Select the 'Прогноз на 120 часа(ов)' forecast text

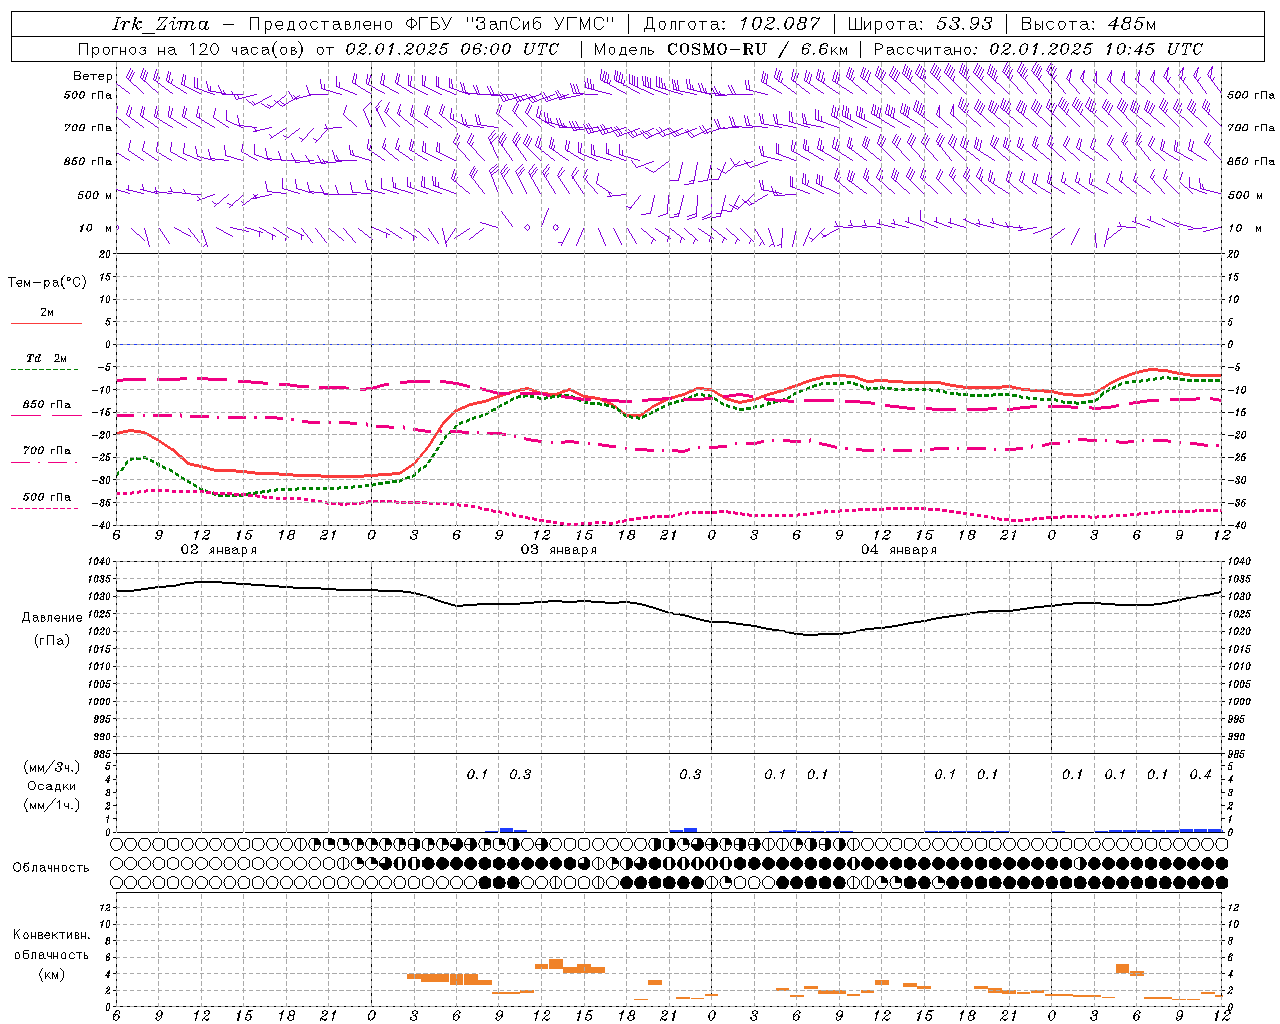192,49
